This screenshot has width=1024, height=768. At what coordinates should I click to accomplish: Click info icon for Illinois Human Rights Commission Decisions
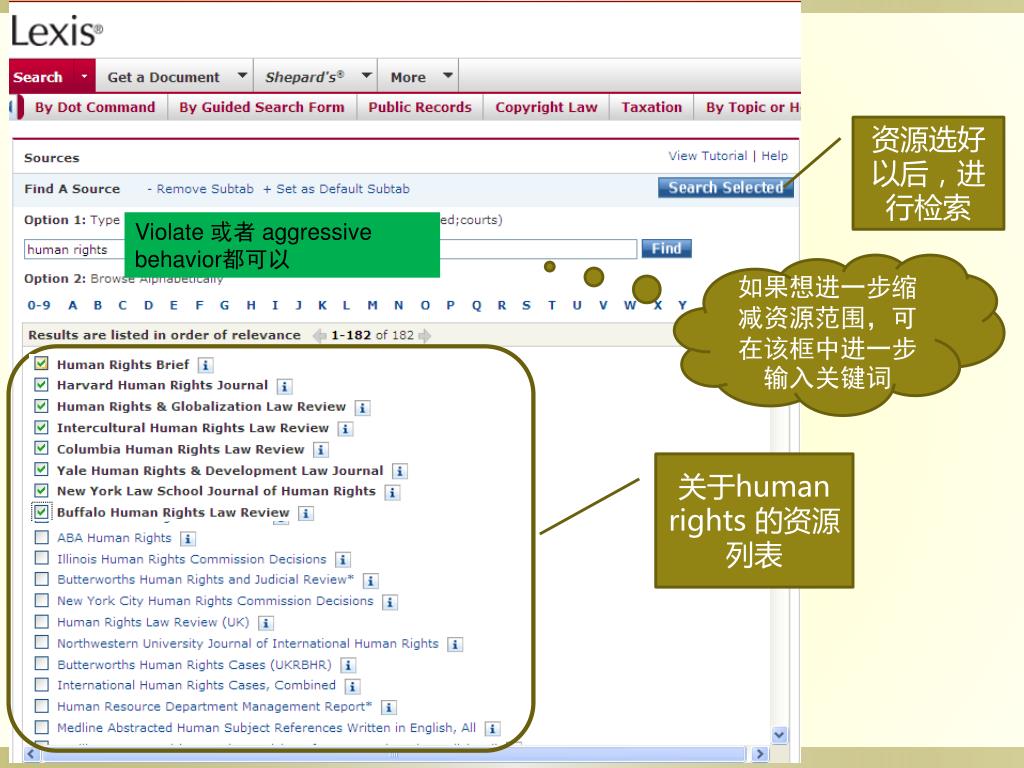[x=342, y=560]
